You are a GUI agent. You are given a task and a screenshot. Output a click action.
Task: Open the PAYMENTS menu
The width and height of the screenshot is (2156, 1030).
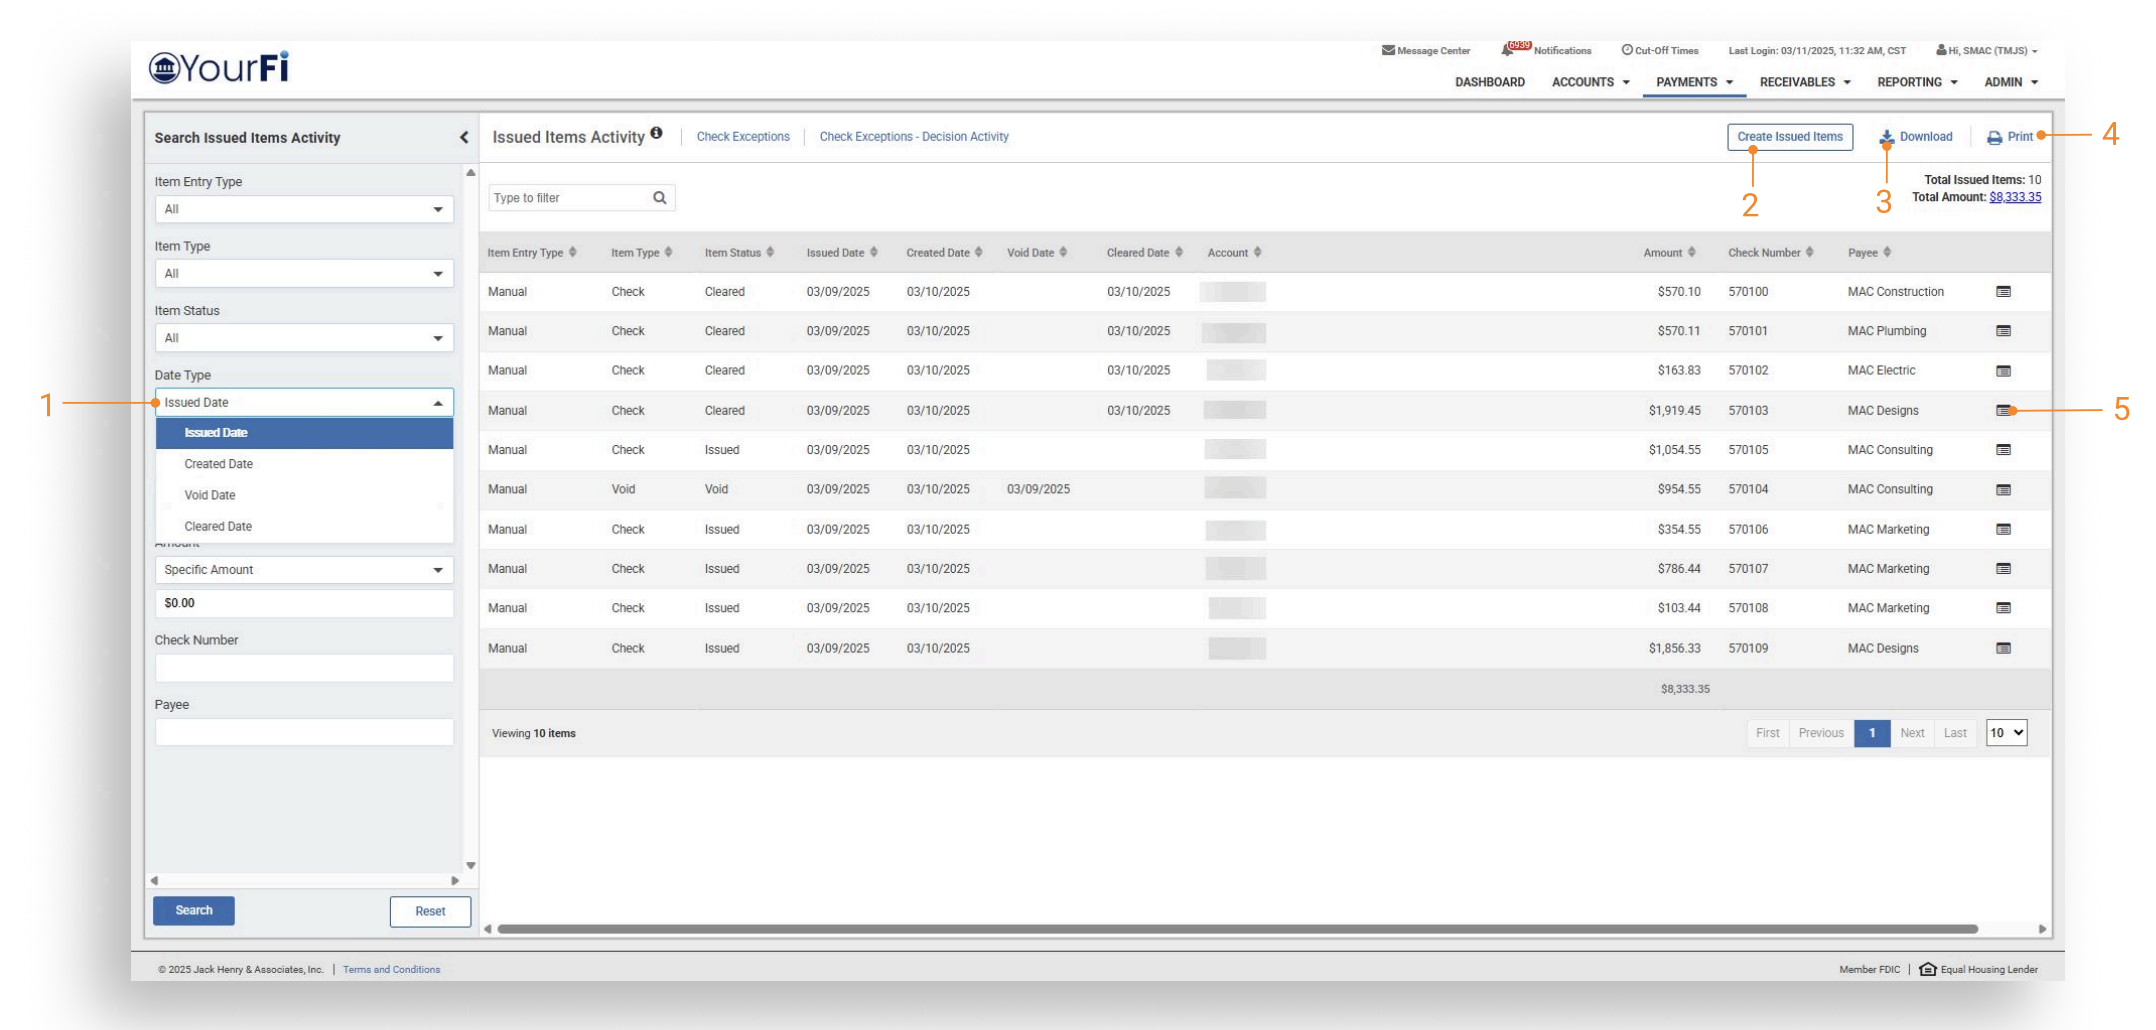[1694, 82]
